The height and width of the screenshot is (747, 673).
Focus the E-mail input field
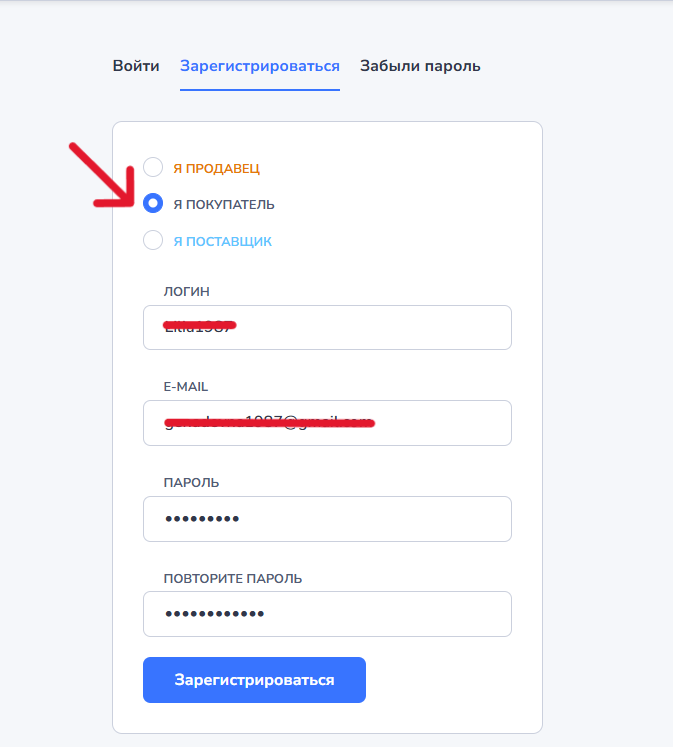tap(327, 423)
